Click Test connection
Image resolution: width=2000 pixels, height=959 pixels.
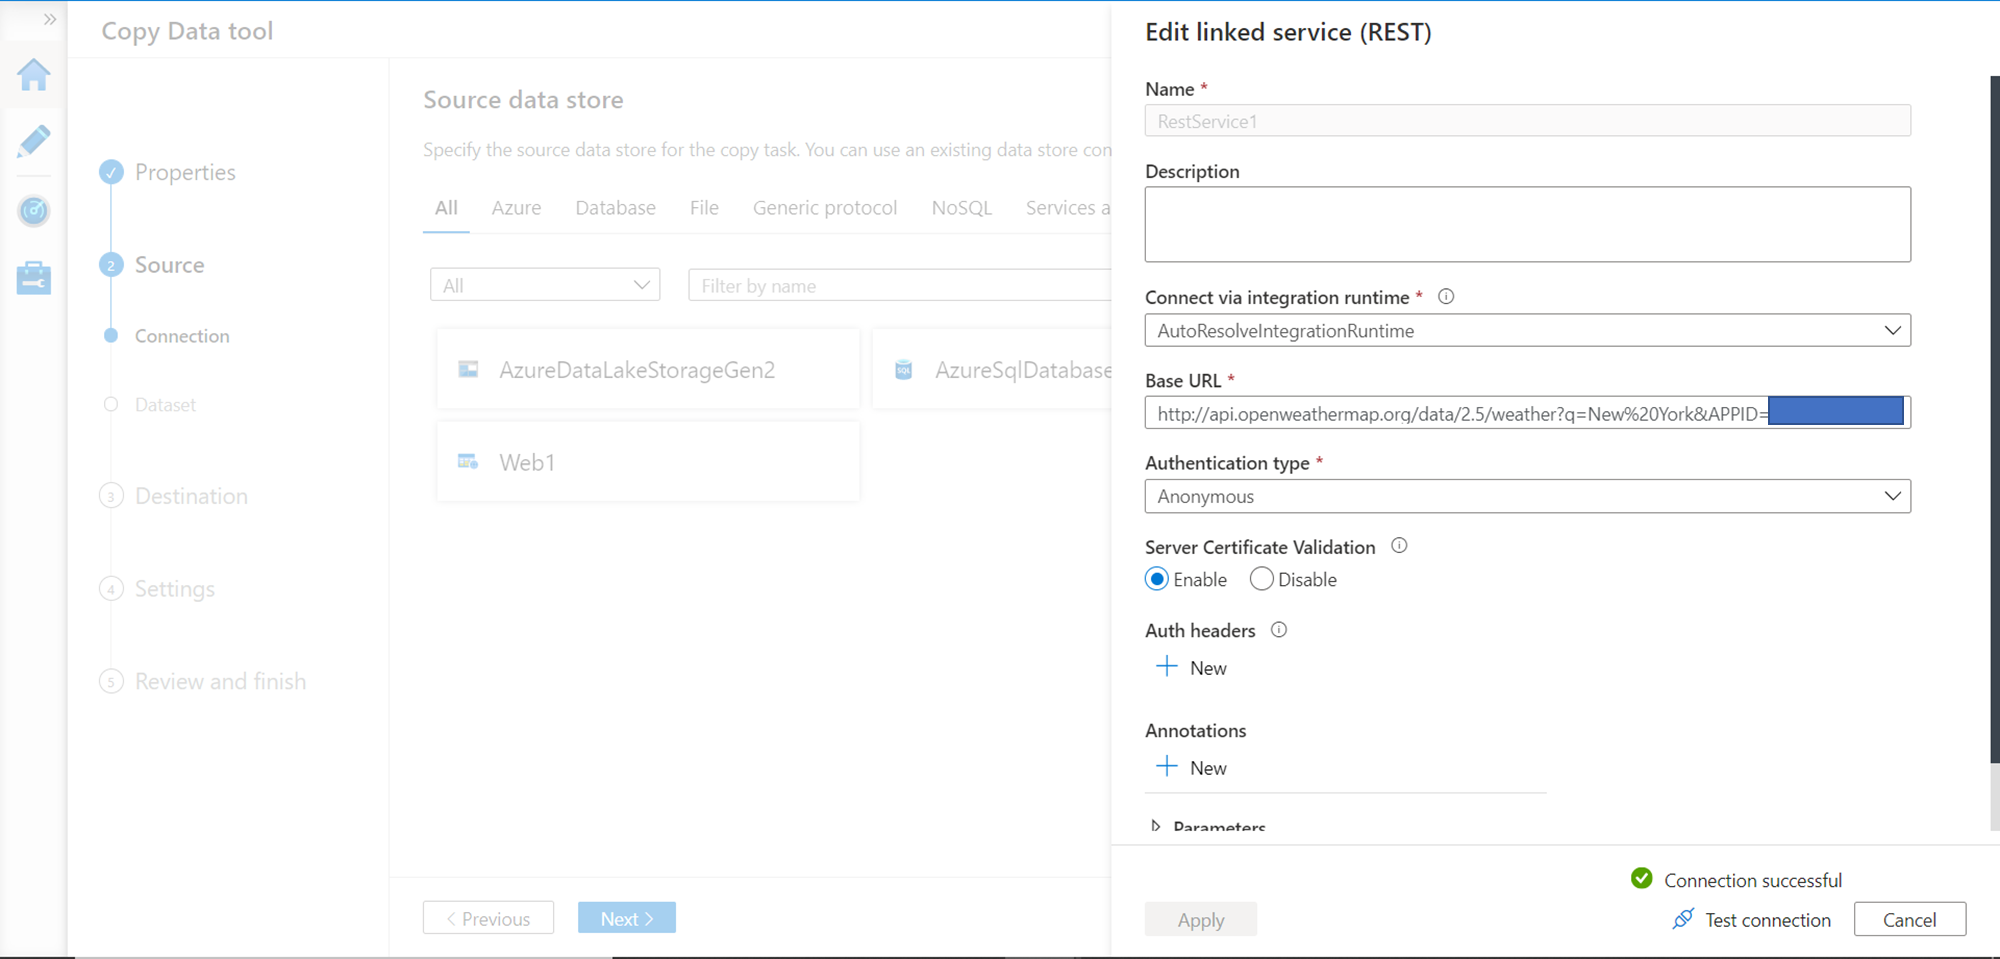[x=1752, y=920]
